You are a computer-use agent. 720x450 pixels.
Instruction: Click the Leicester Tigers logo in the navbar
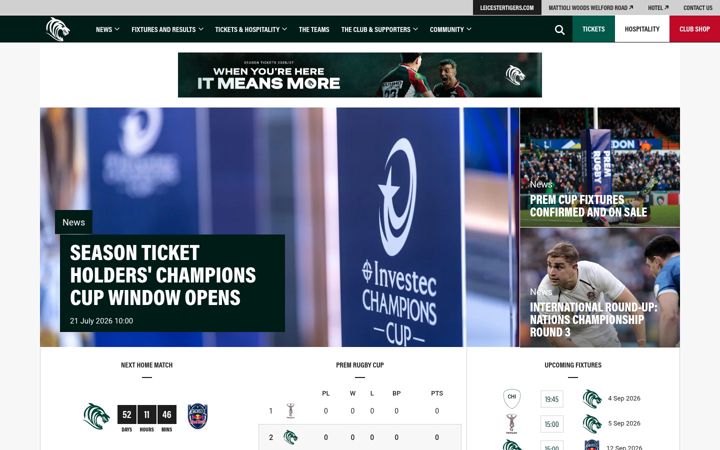58,29
